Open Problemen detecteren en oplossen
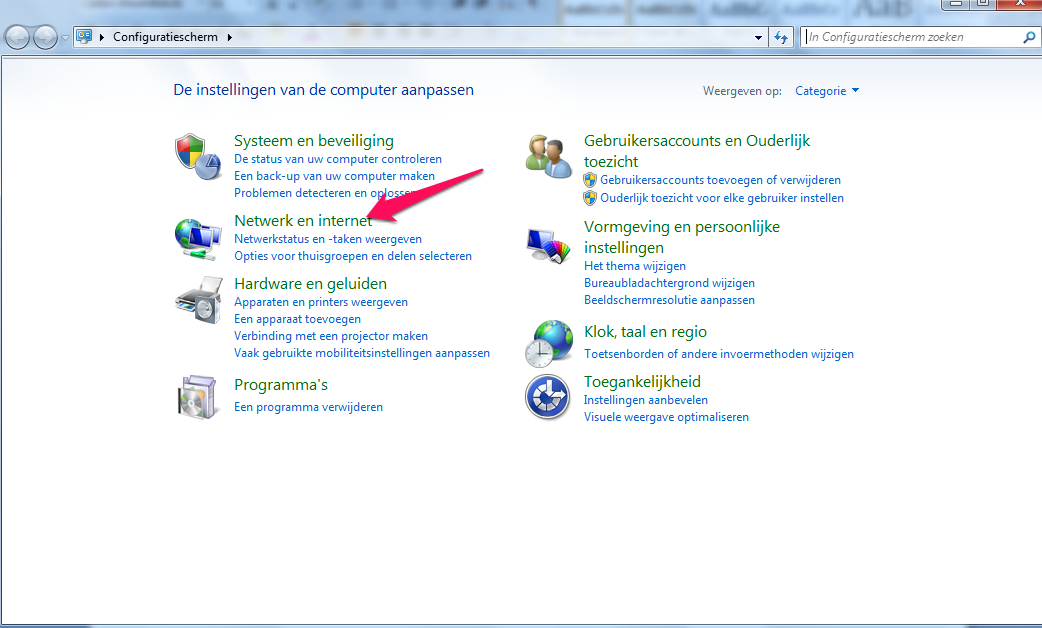This screenshot has height=628, width=1042. click(x=325, y=193)
